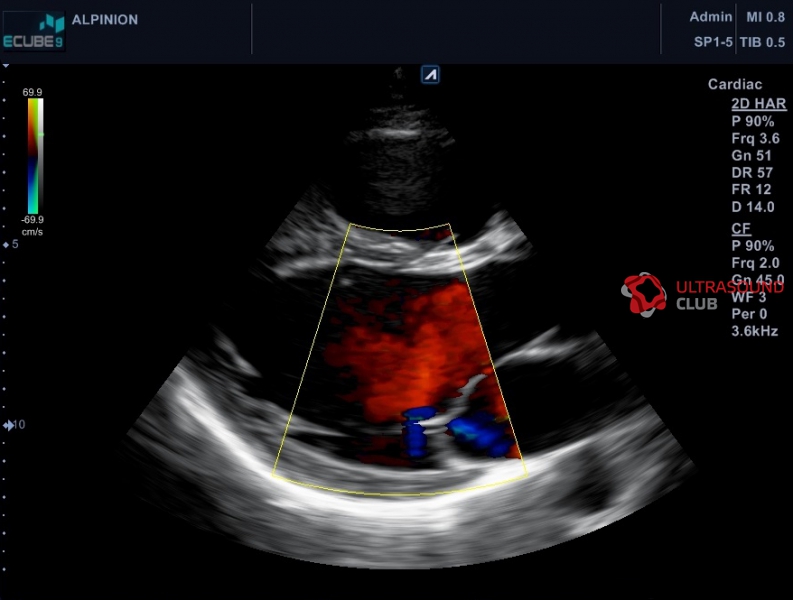Click the Frq 2.0 color frequency value
This screenshot has height=600, width=793.
pos(756,263)
